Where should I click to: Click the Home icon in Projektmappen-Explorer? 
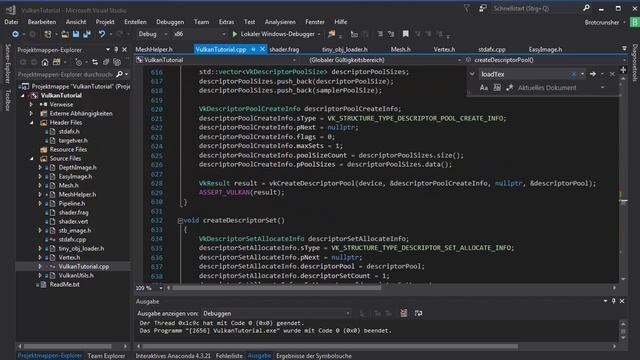[x=45, y=62]
